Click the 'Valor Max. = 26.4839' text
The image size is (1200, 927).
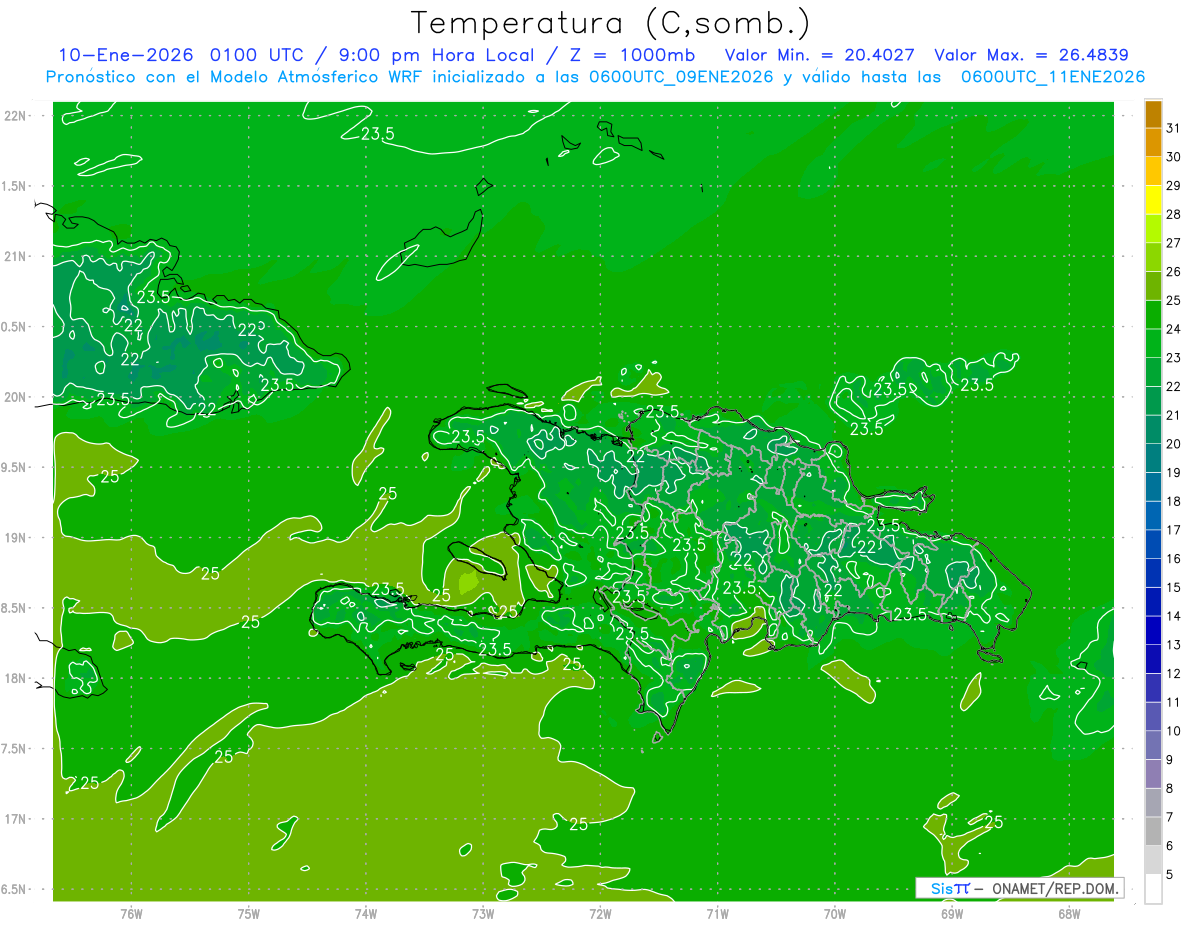coord(1031,55)
